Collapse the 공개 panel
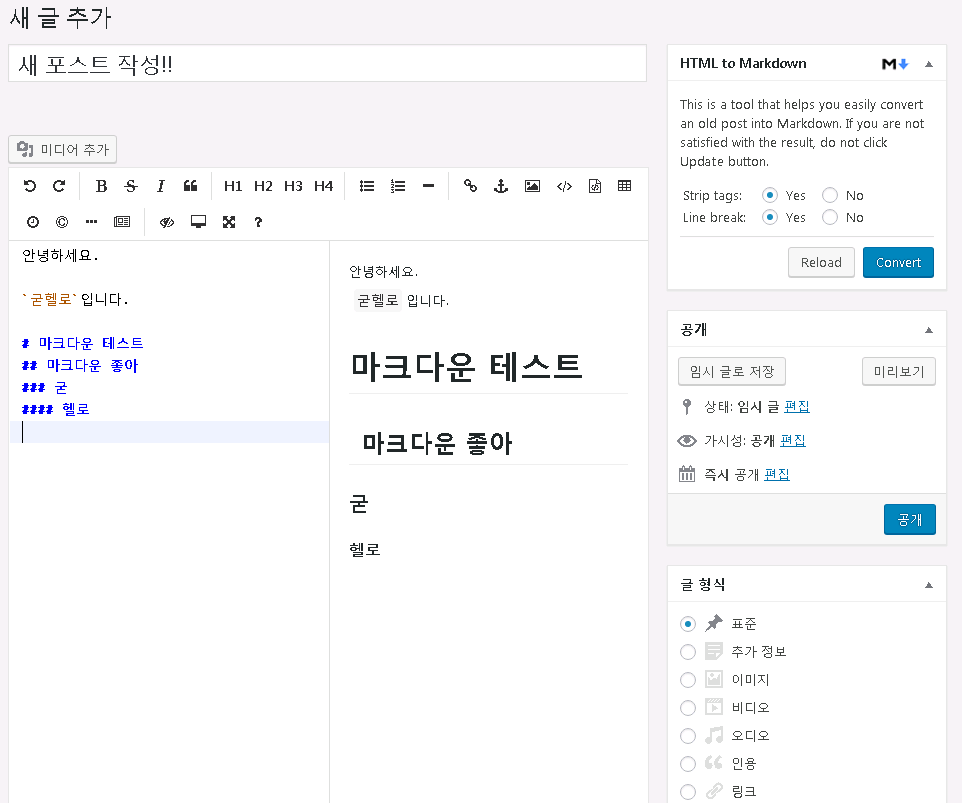 929,330
